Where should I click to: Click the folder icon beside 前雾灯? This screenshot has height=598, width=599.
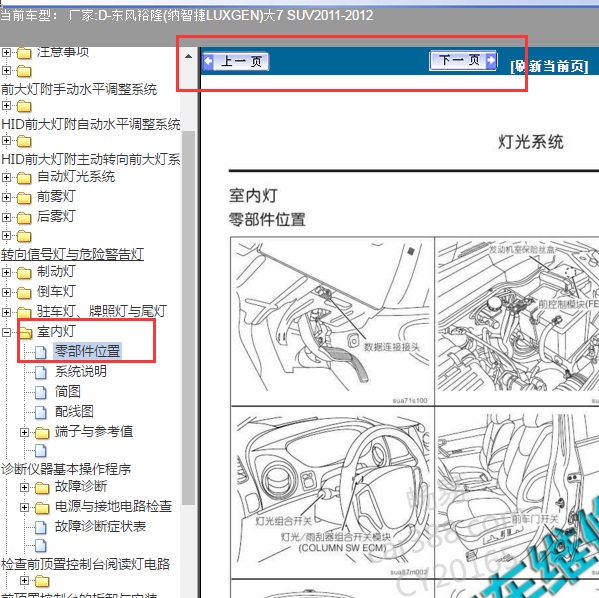click(24, 198)
